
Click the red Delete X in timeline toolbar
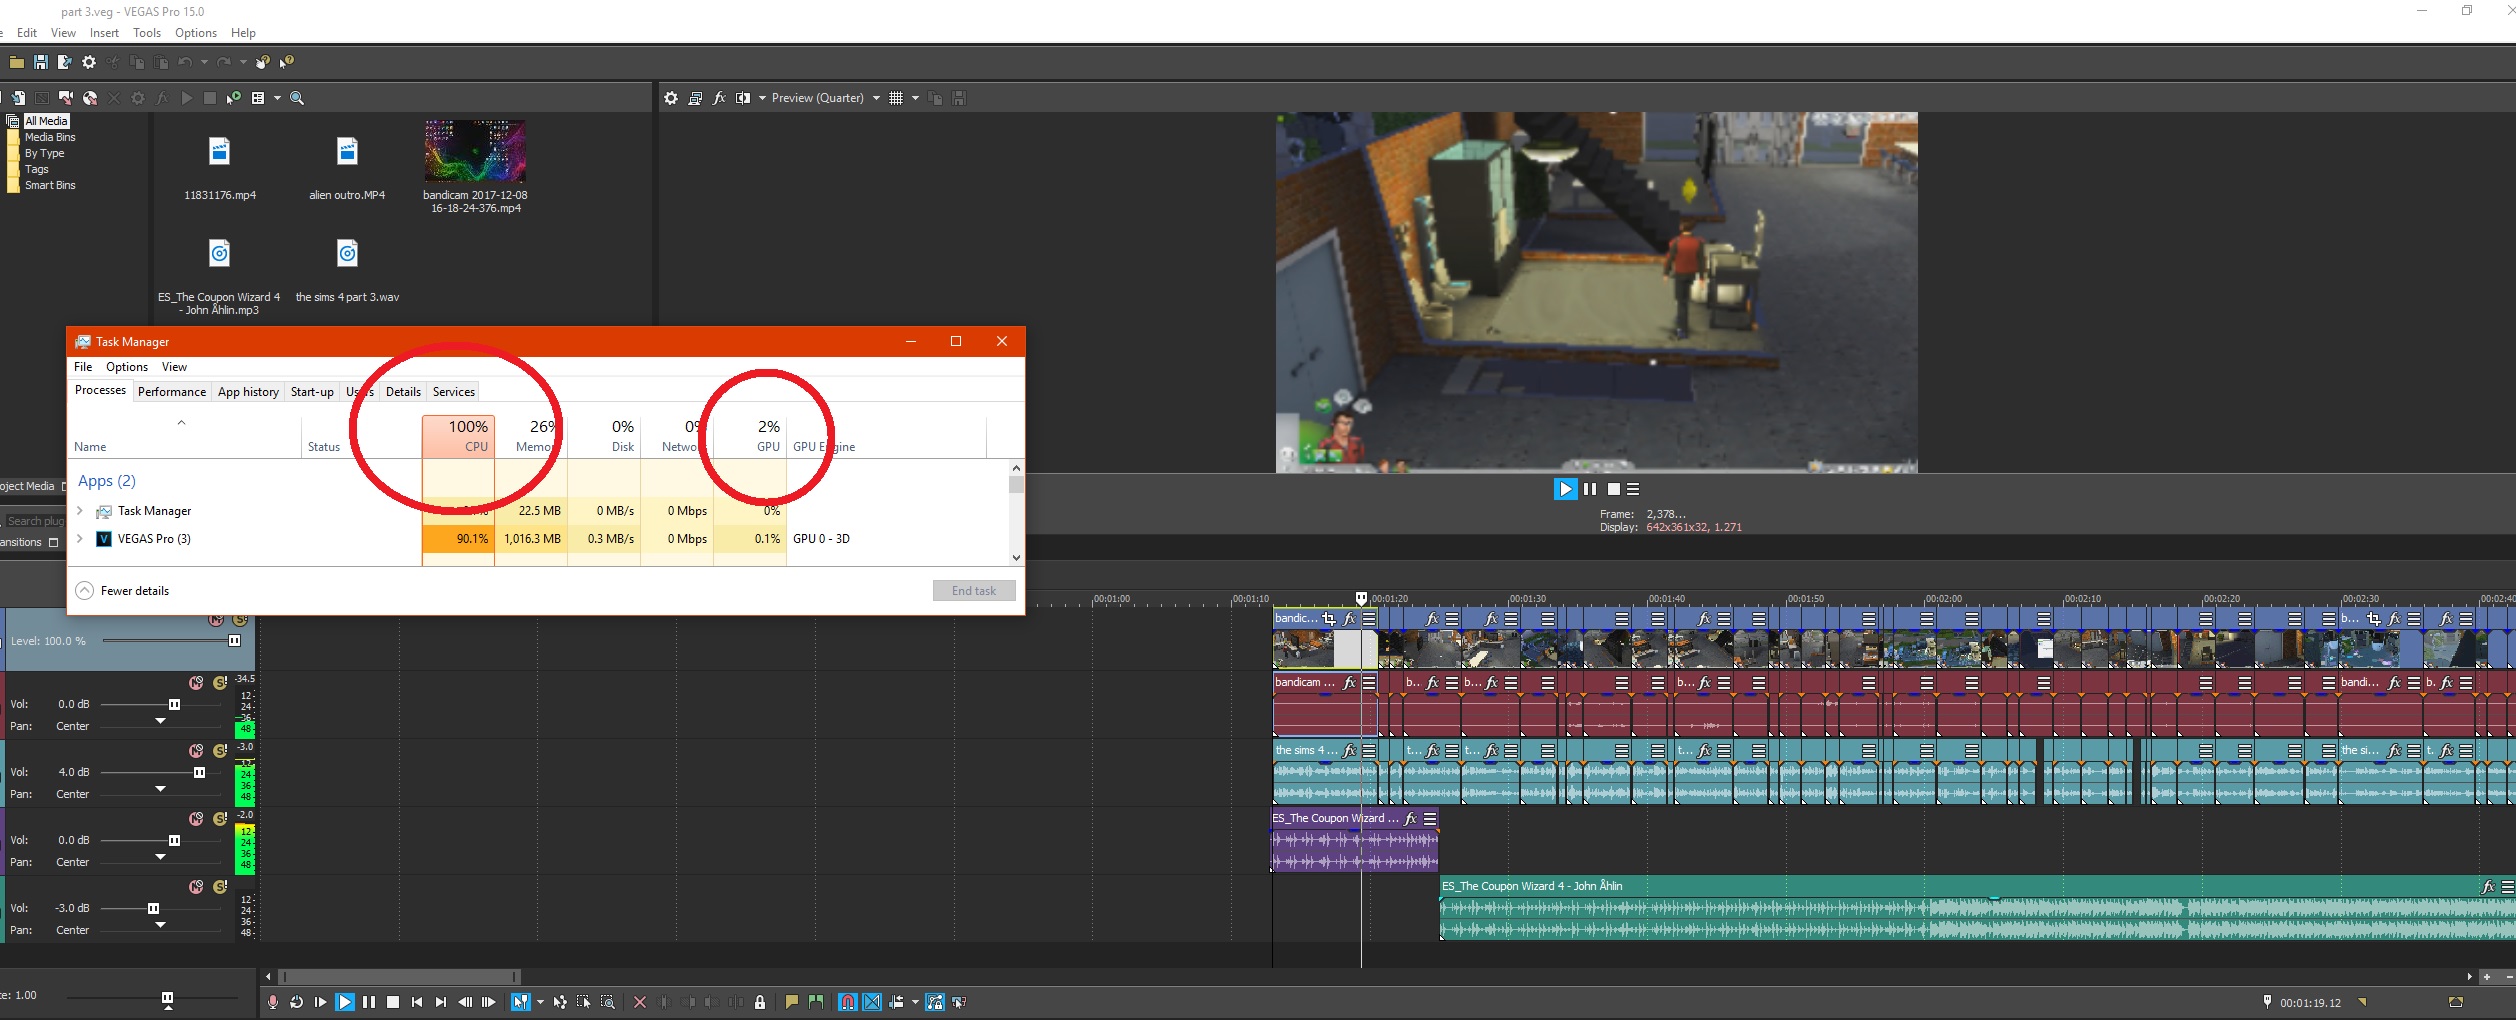(x=640, y=1002)
